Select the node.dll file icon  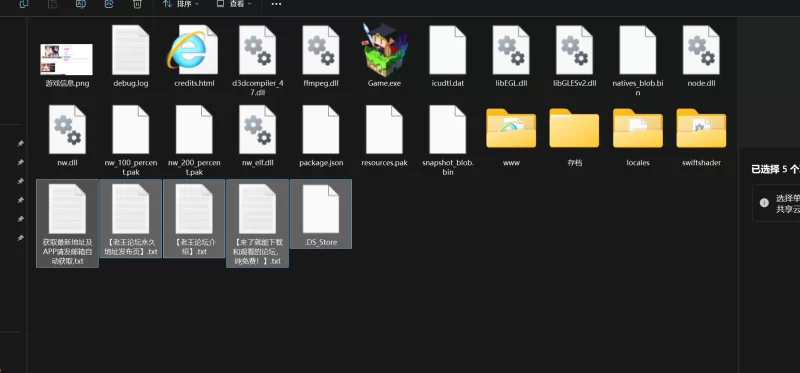pos(701,50)
